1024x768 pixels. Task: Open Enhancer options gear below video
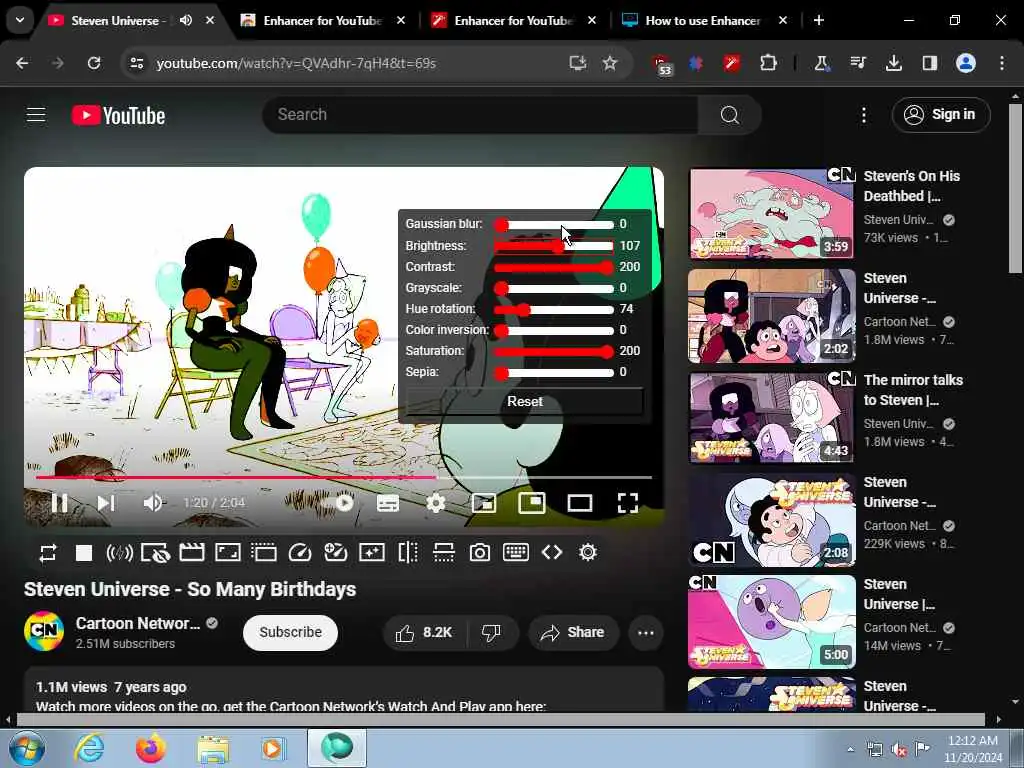pyautogui.click(x=588, y=552)
